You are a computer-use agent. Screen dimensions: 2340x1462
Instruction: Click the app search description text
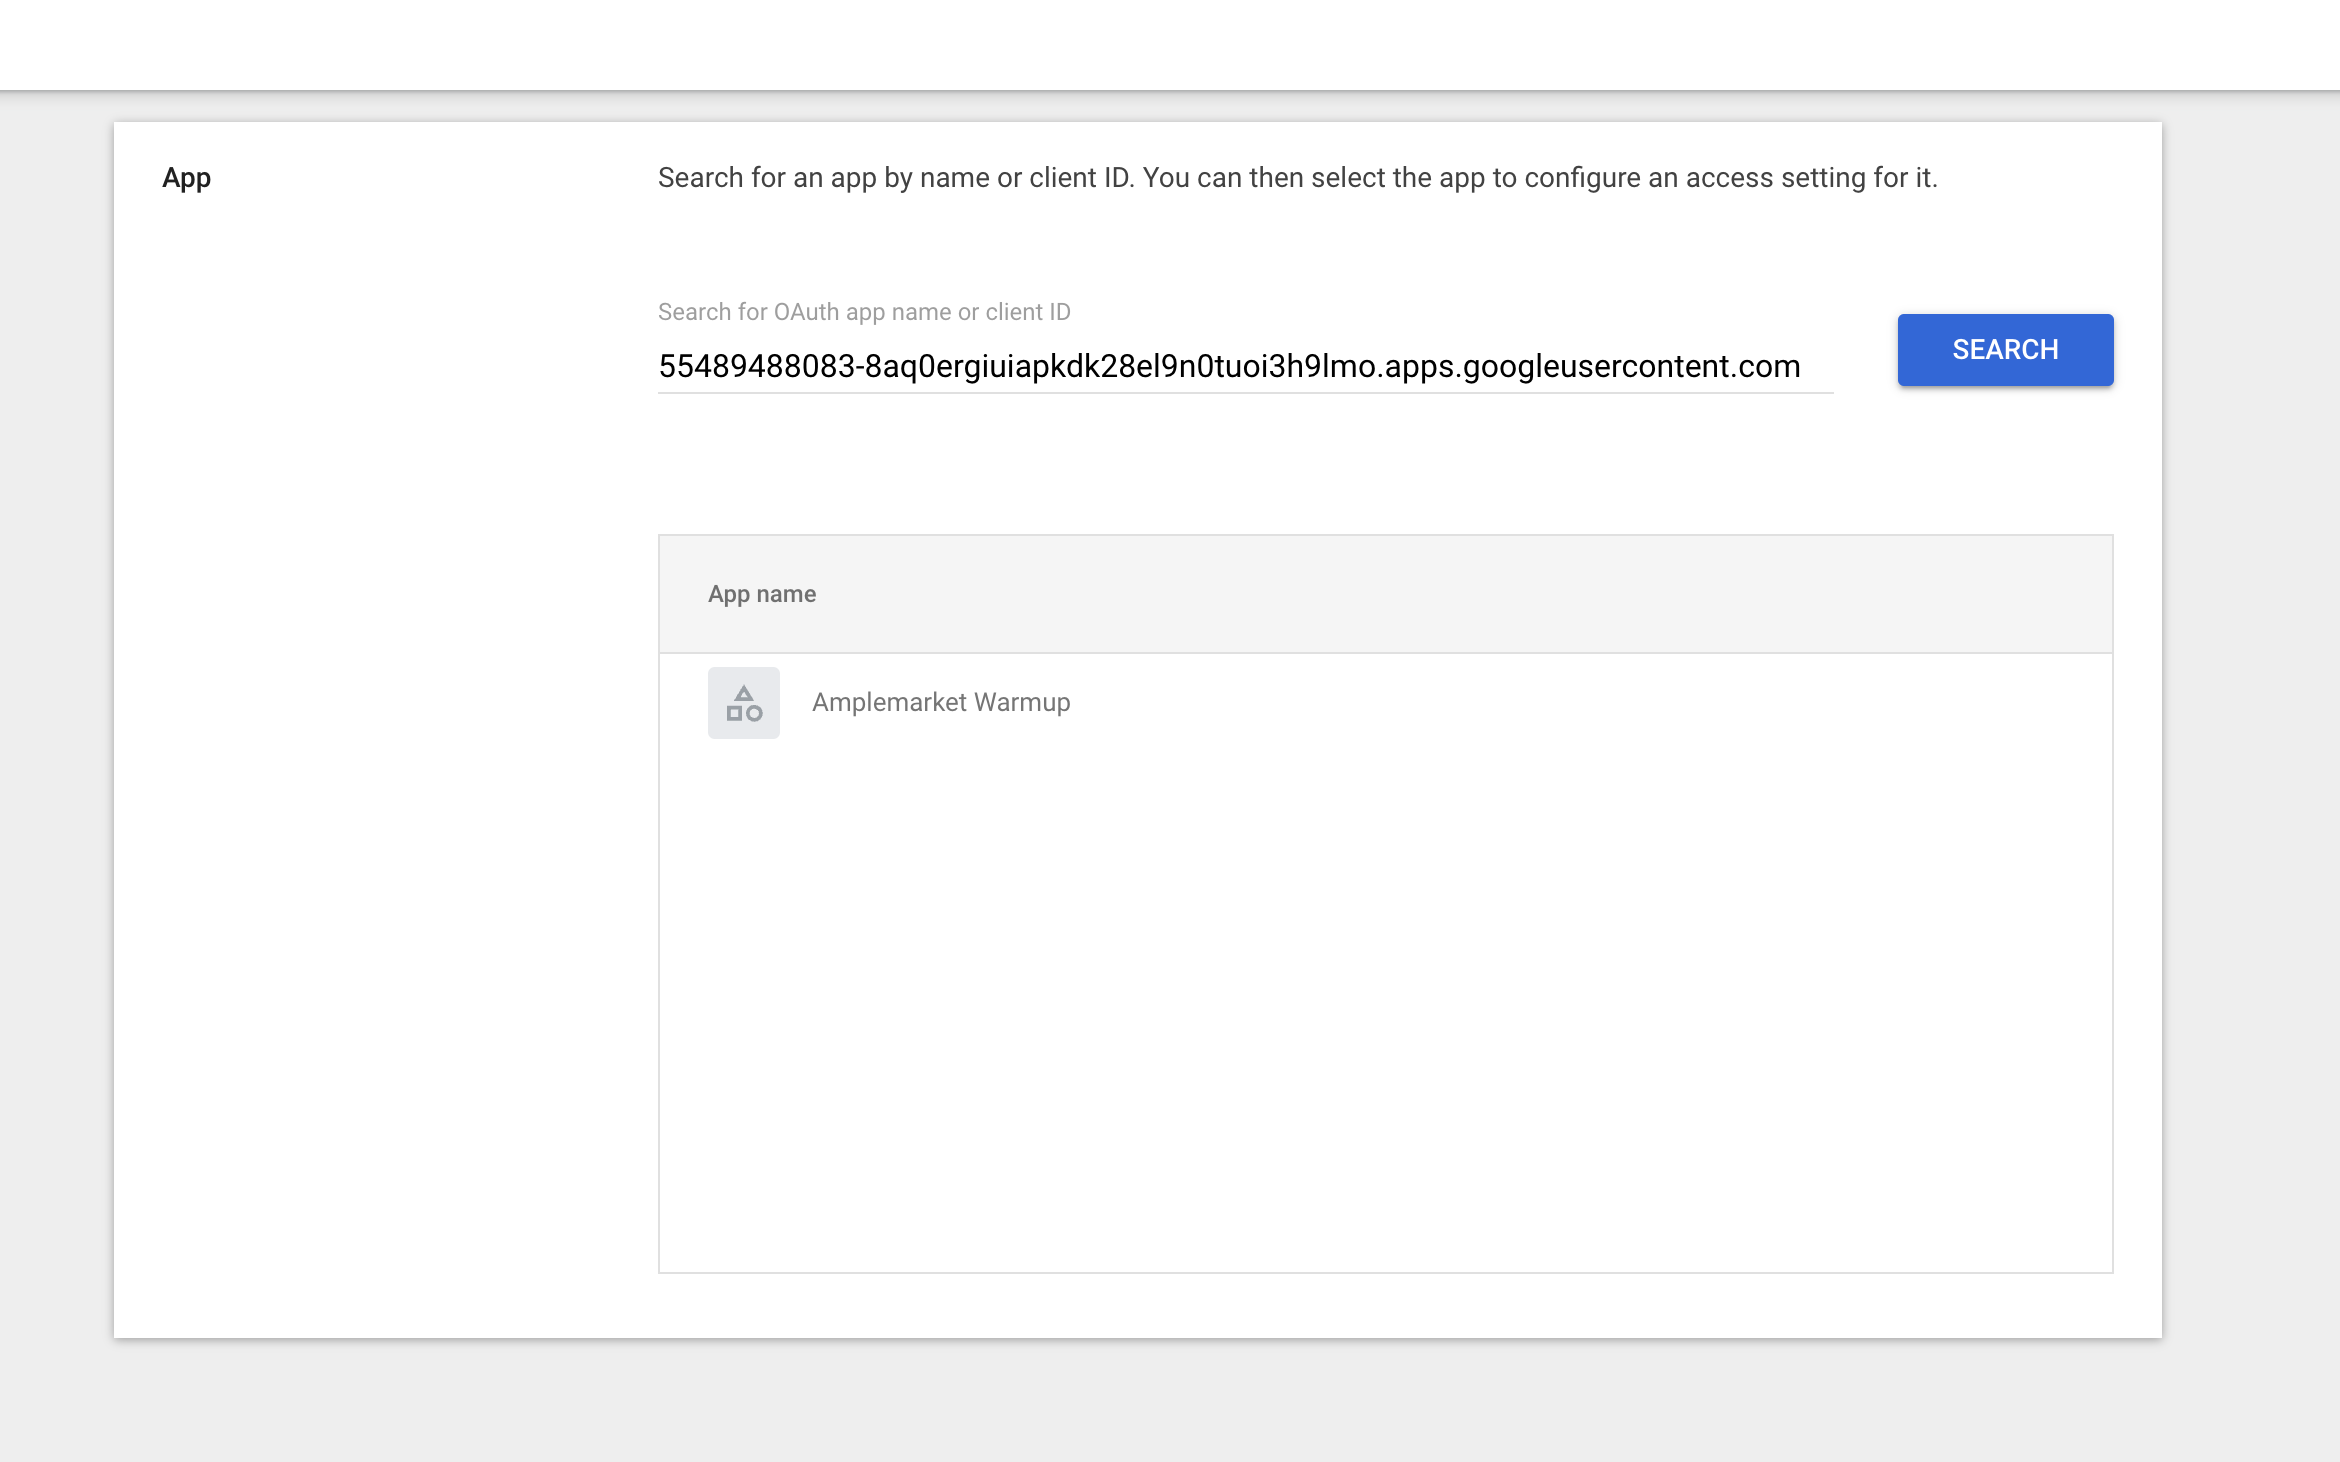1296,178
